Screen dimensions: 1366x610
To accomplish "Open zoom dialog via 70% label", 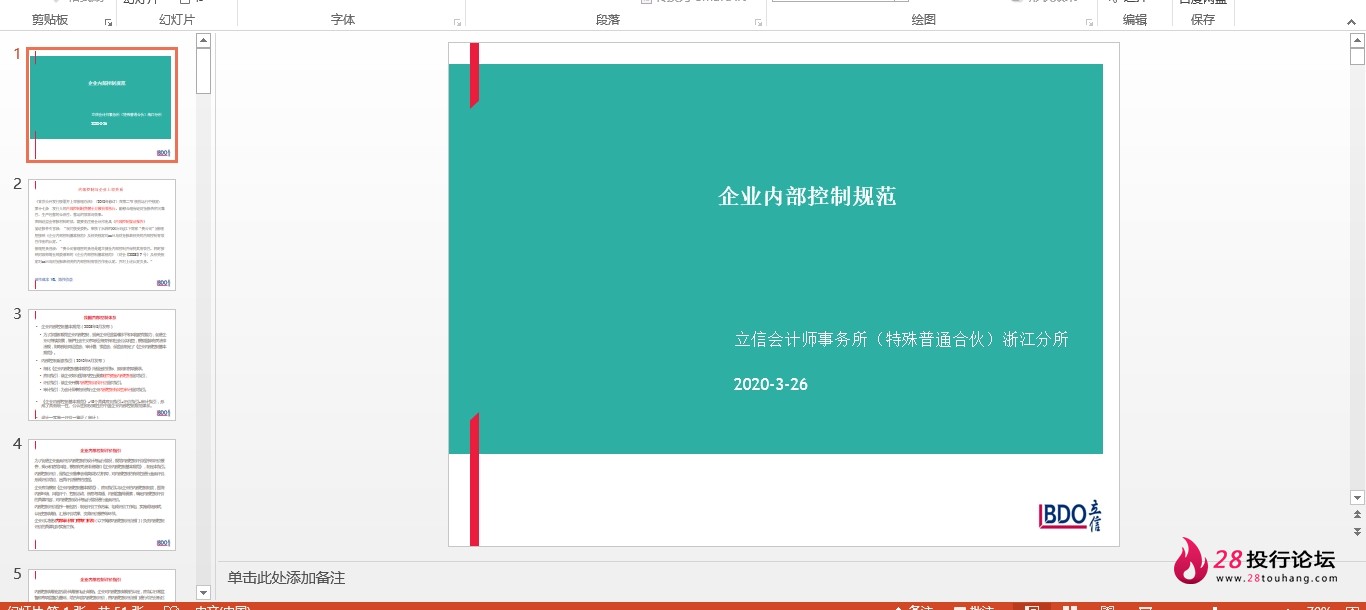I will click(x=1319, y=607).
